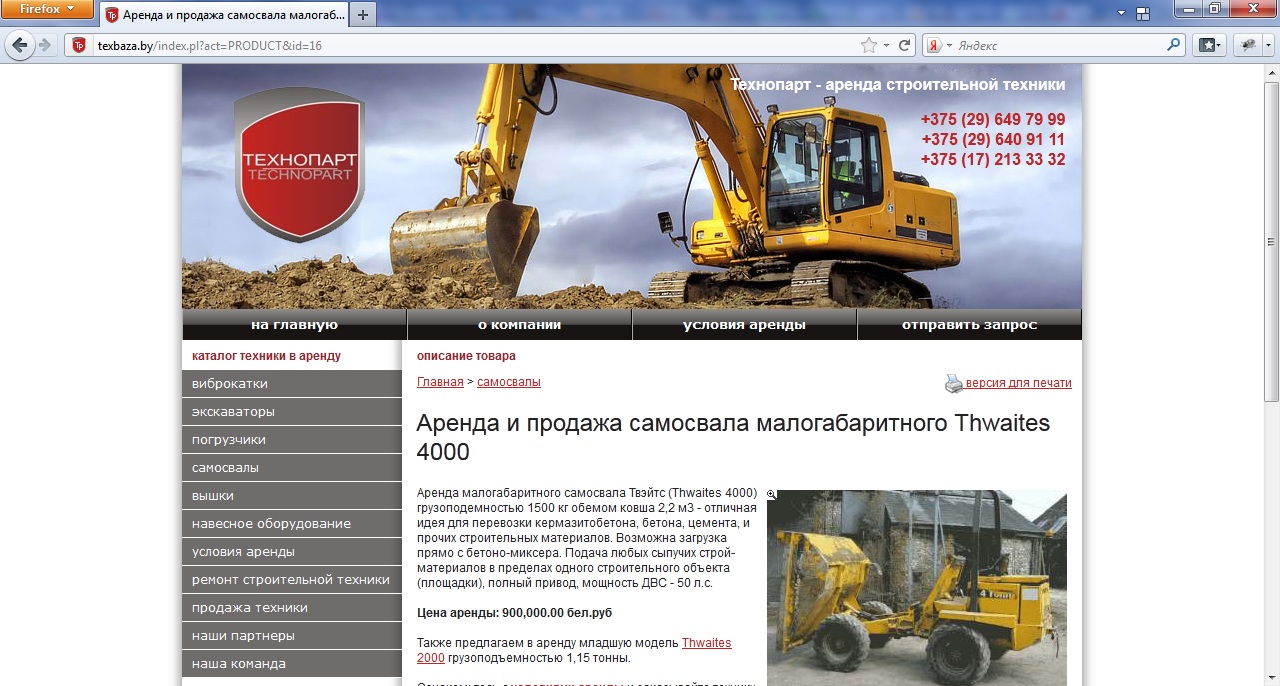Viewport: 1280px width, 686px height.
Task: Select 'продажа техники' in sidebar
Action: (x=292, y=608)
